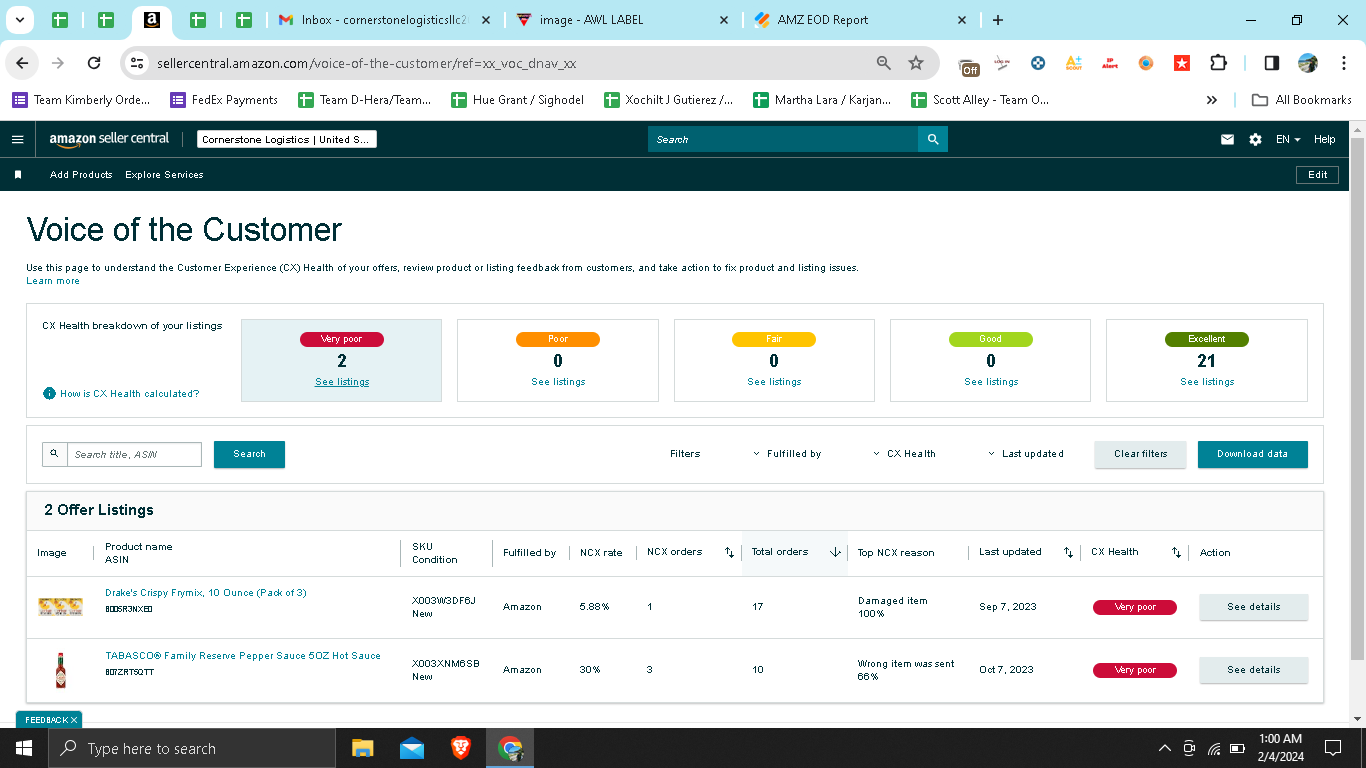Click the Search button beside the title/ASIN field
The image size is (1366, 768).
click(249, 454)
